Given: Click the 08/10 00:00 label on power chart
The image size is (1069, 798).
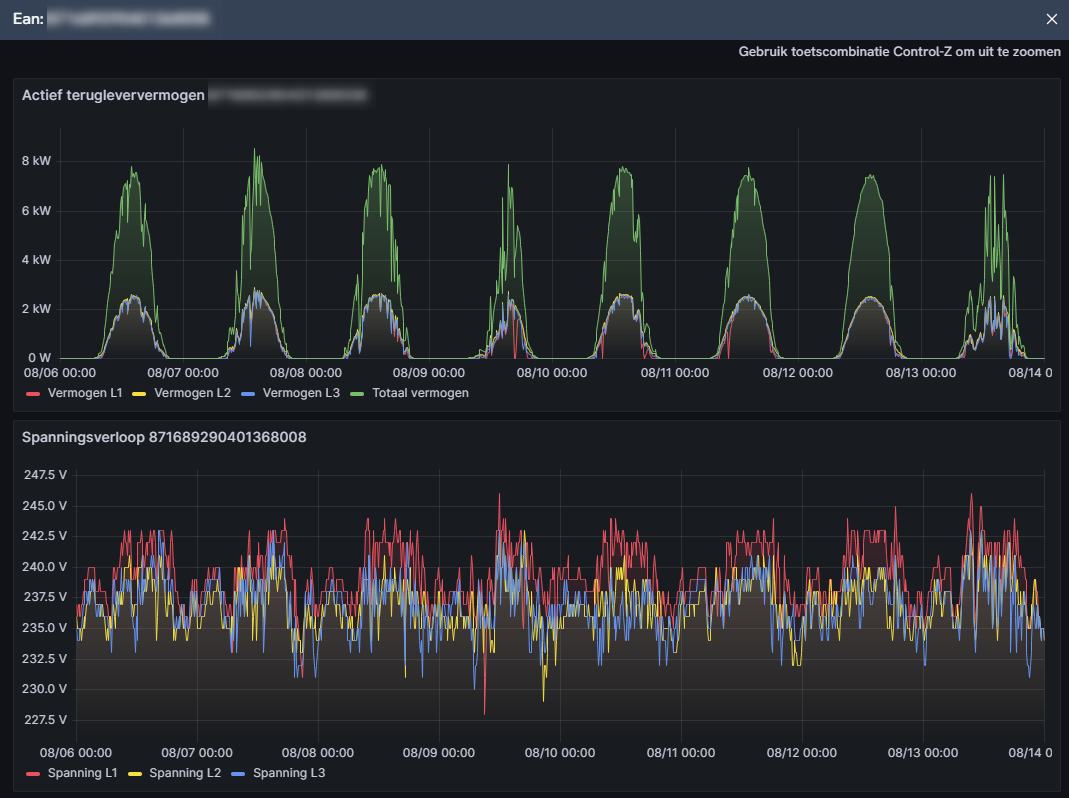Looking at the screenshot, I should click(x=551, y=373).
